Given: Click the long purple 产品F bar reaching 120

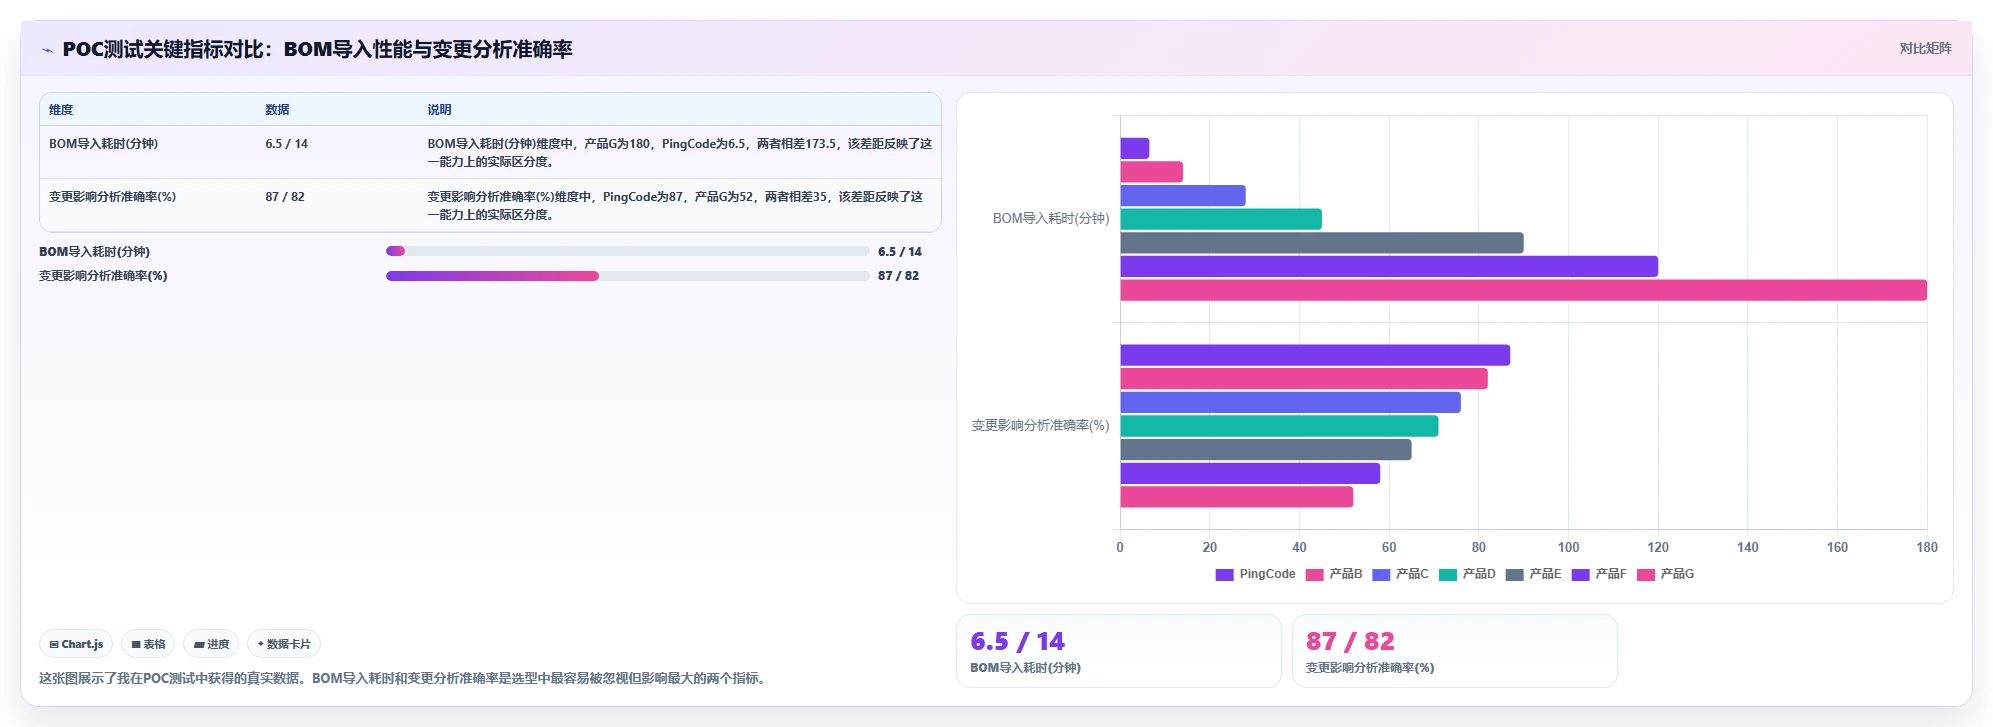Looking at the screenshot, I should click(1388, 266).
